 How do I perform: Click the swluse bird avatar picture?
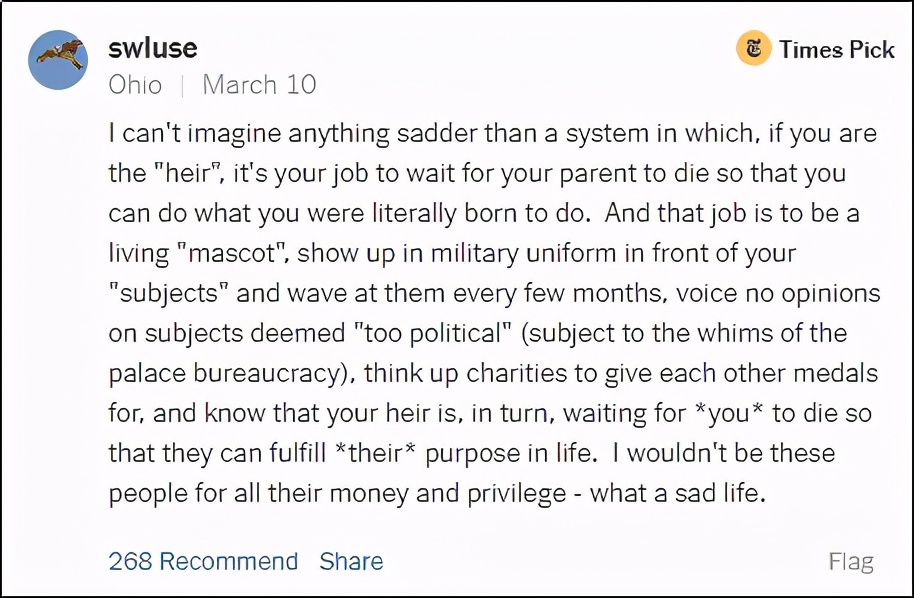58,60
